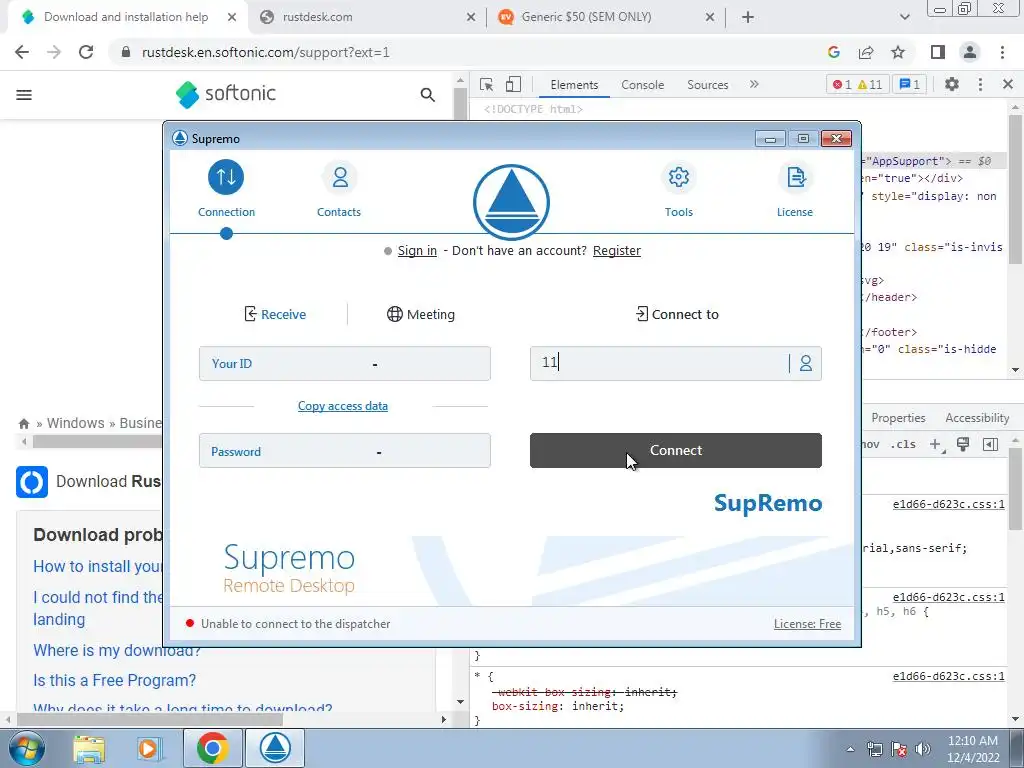Toggle device toolbar in DevTools
Viewport: 1024px width, 768px height.
point(514,84)
